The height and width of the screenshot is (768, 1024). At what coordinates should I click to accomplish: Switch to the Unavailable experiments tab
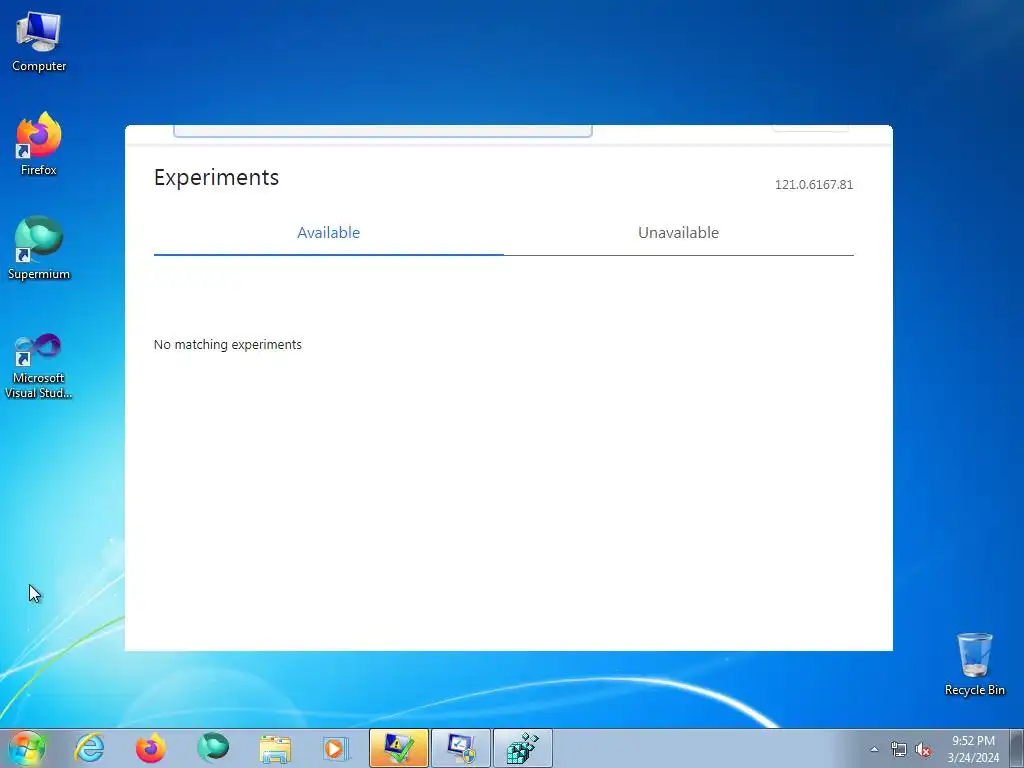point(679,232)
